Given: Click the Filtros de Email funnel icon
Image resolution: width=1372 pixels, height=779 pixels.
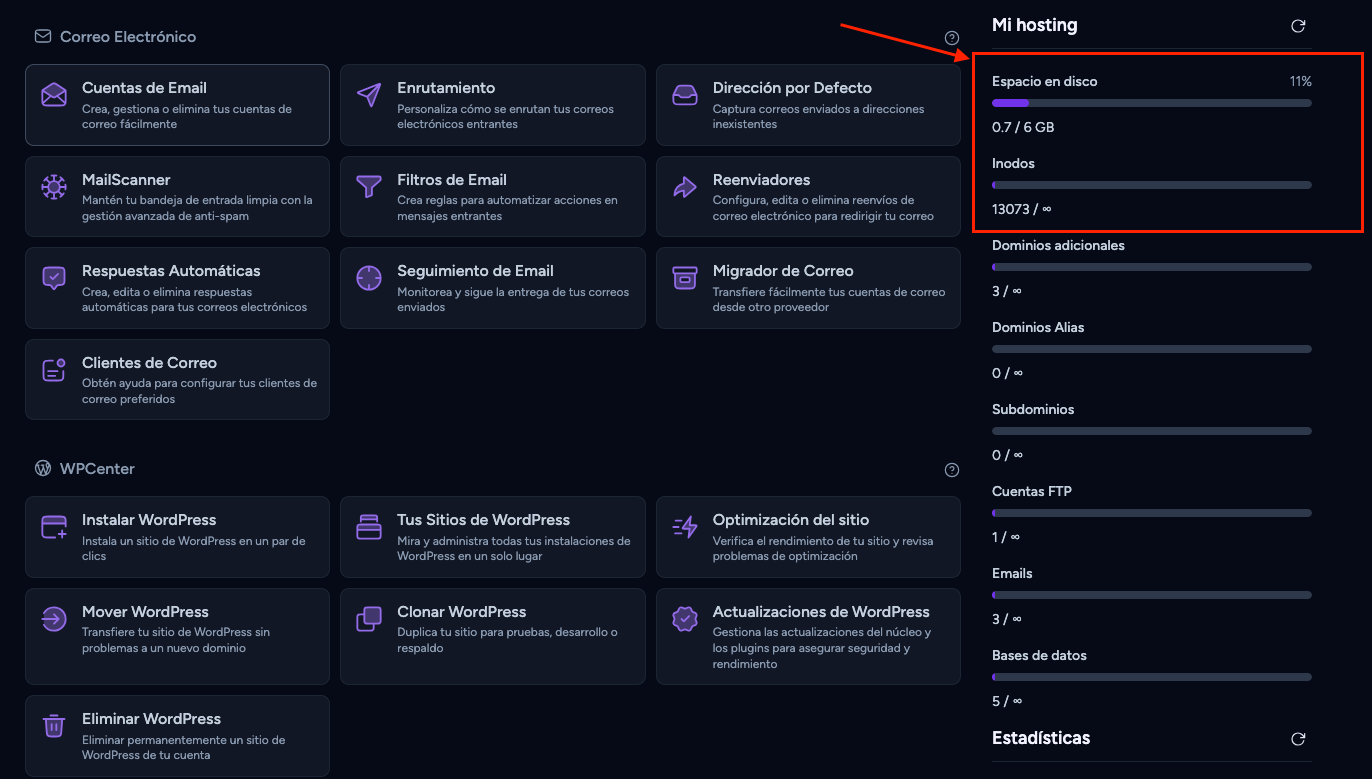Looking at the screenshot, I should click(369, 187).
